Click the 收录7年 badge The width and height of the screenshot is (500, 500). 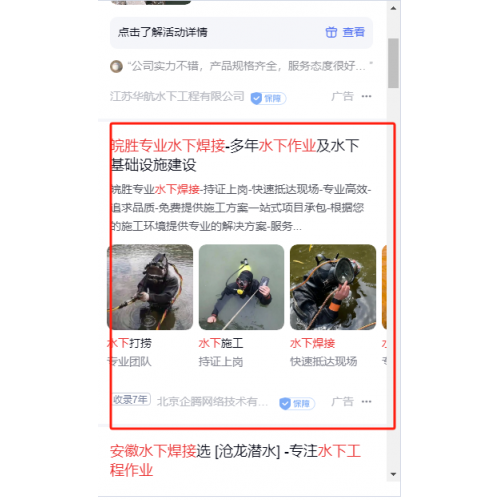point(131,399)
